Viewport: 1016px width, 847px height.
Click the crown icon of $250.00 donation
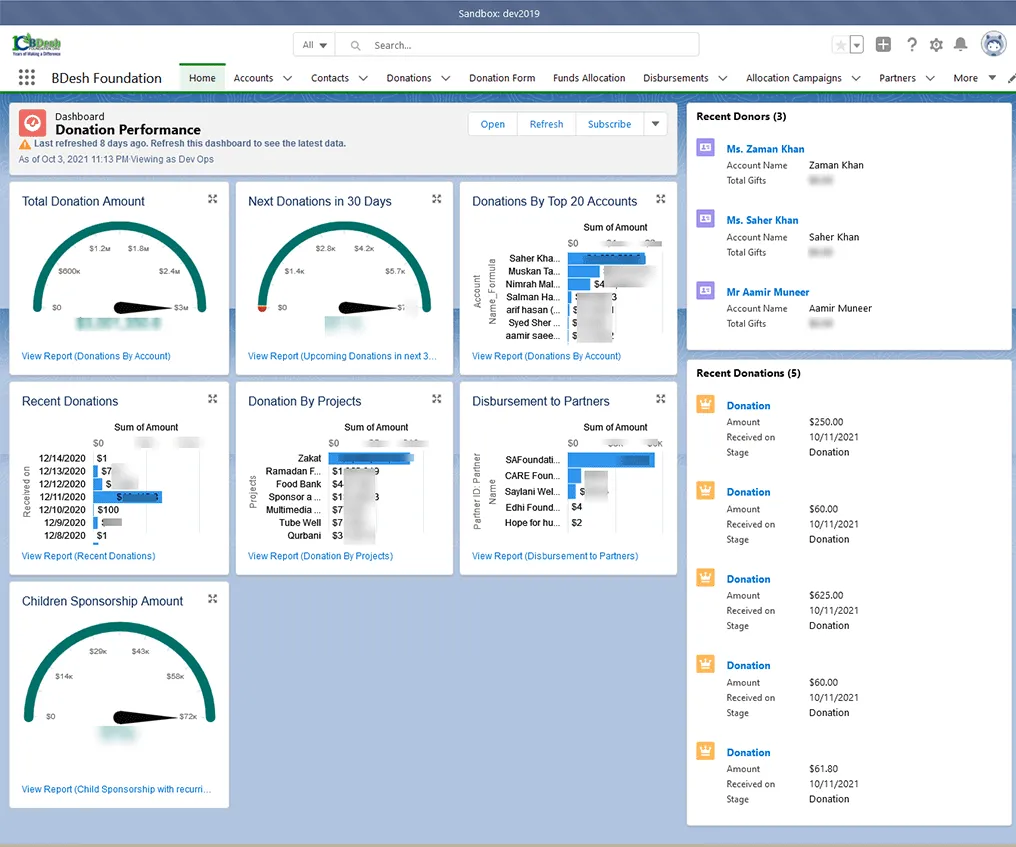click(706, 404)
